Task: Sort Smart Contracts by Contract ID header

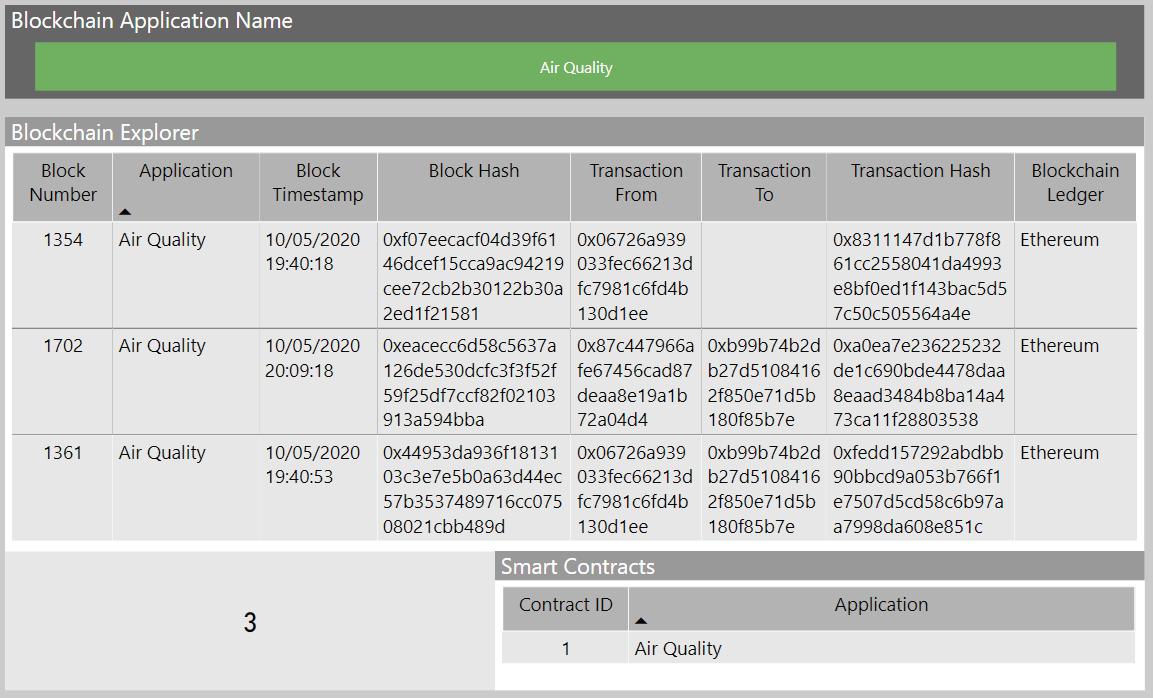Action: (x=565, y=608)
